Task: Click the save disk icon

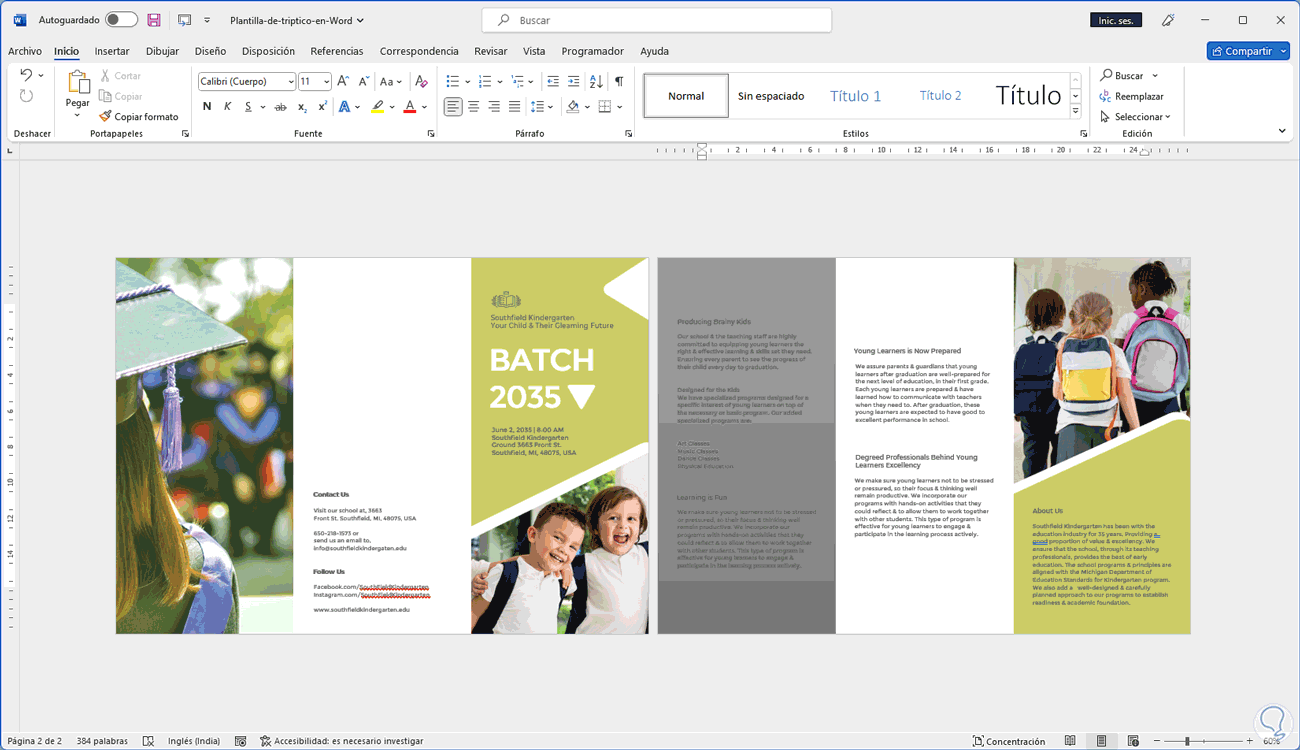Action: 154,20
